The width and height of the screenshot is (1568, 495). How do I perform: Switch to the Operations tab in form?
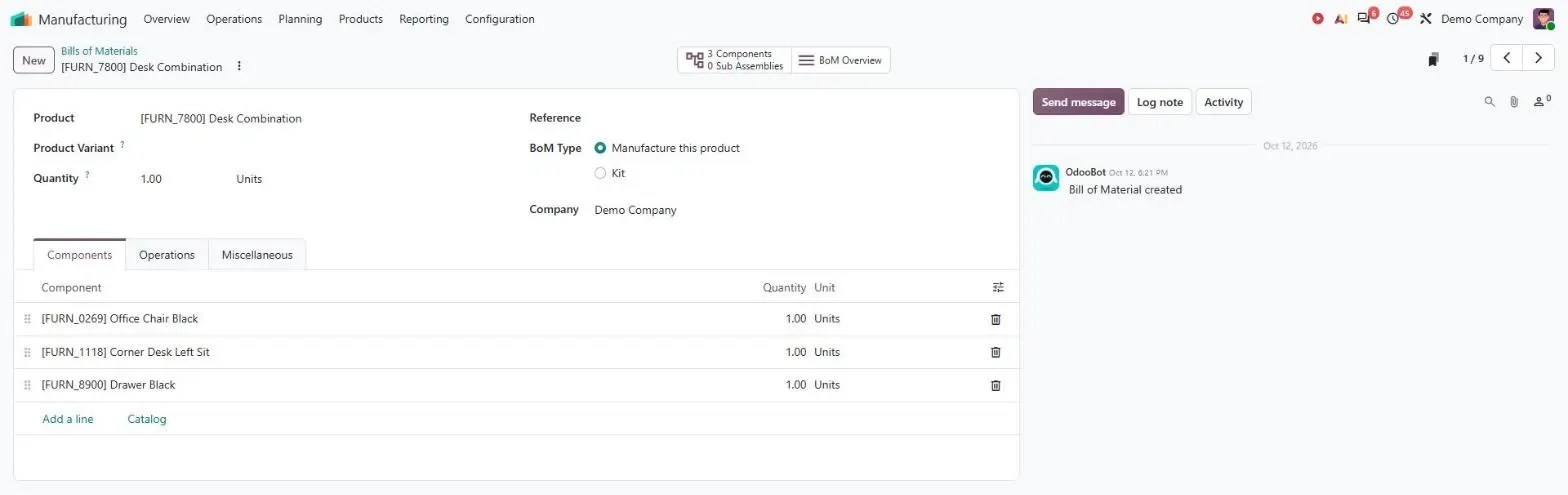click(167, 255)
